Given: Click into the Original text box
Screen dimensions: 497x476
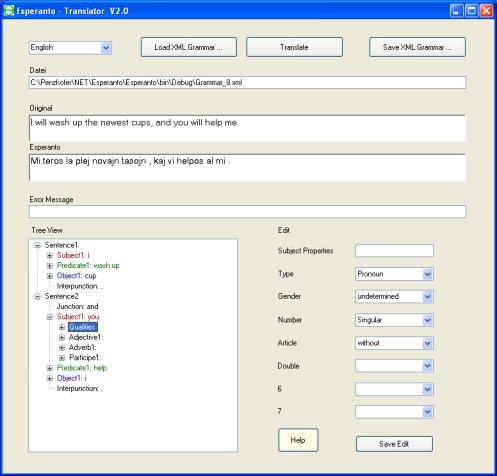Looking at the screenshot, I should tap(247, 128).
